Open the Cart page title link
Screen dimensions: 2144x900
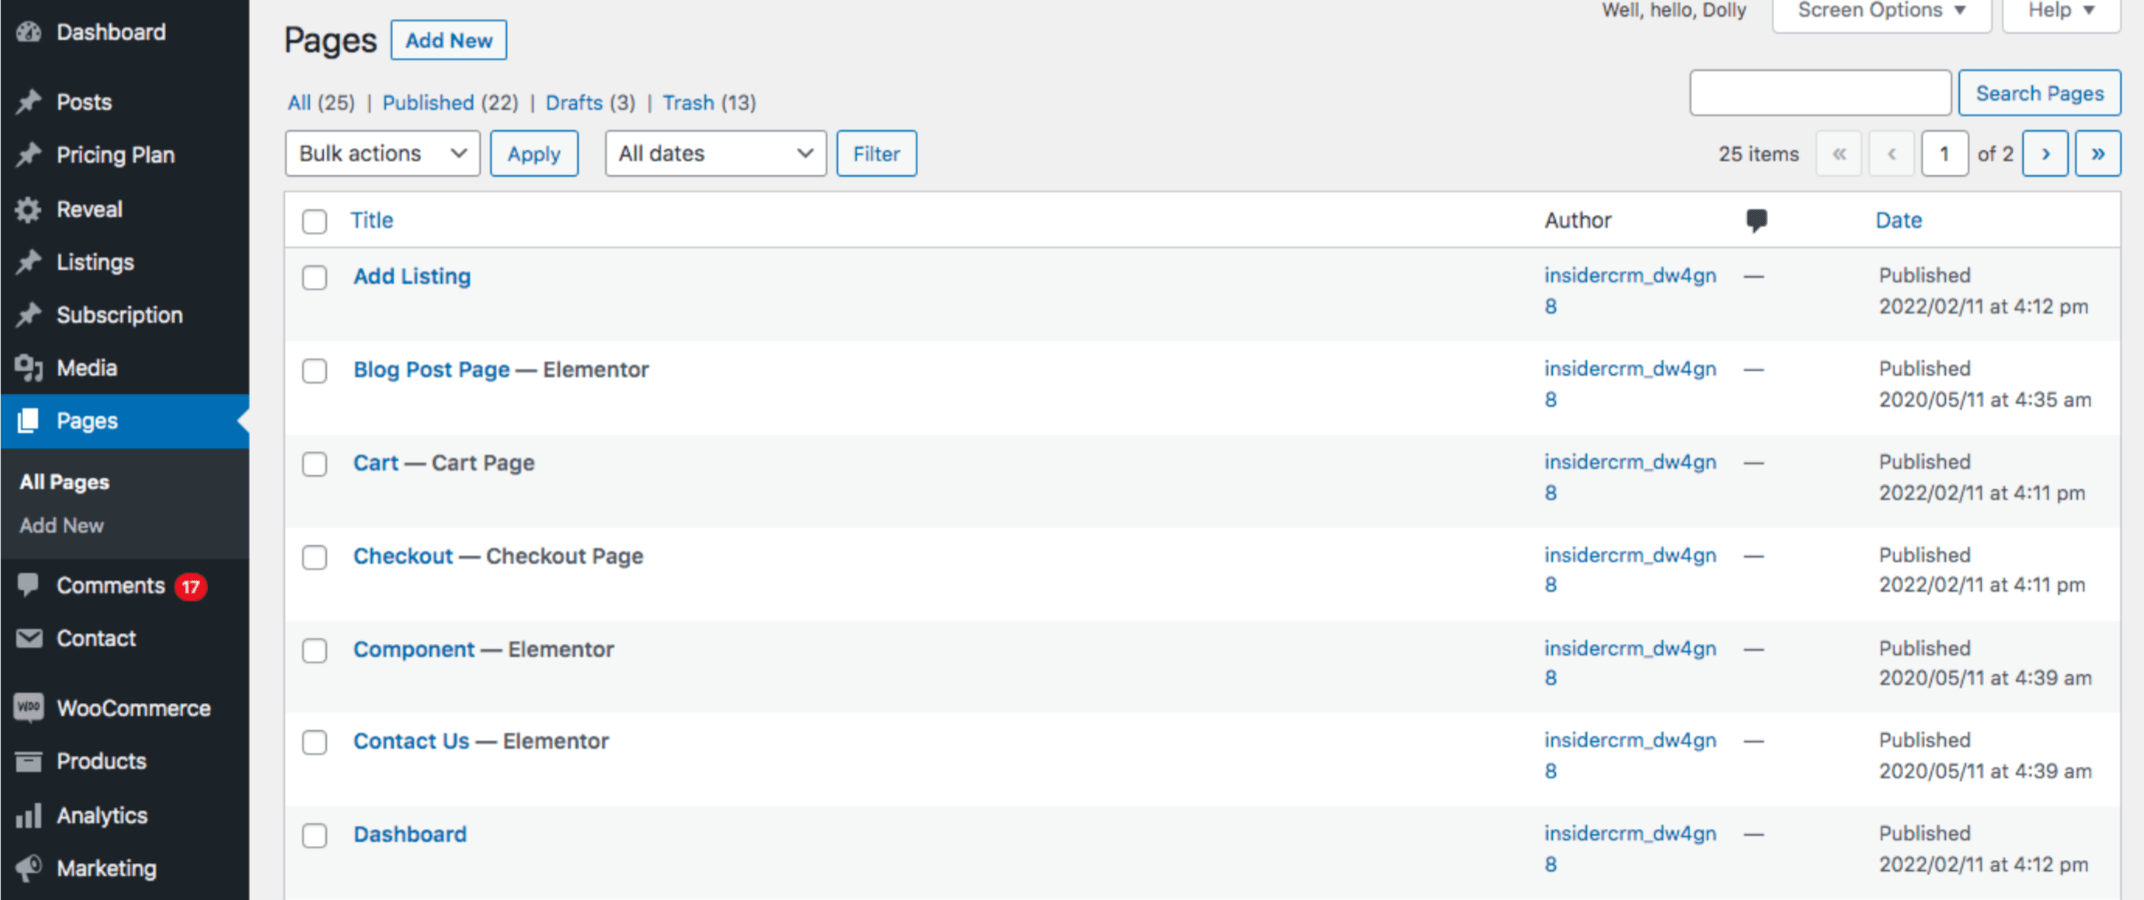click(x=376, y=463)
